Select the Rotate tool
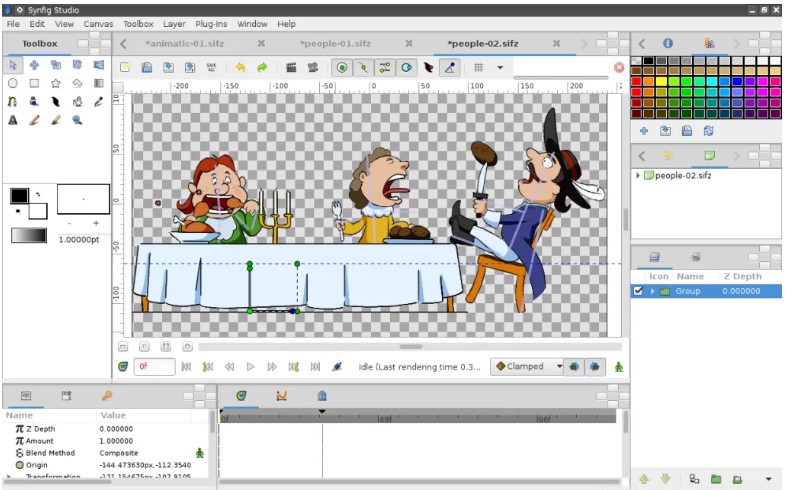787x490 pixels. point(77,65)
